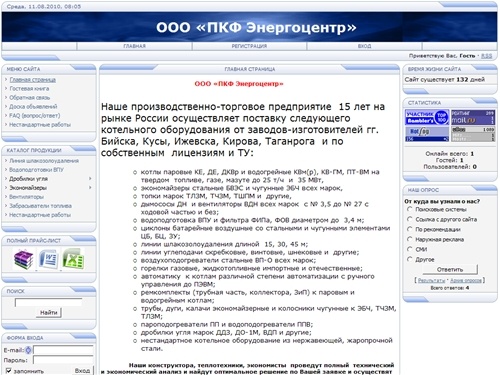Image resolution: width=500 pixels, height=375 pixels.
Task: Select poll option По рекомендации
Action: [410, 229]
